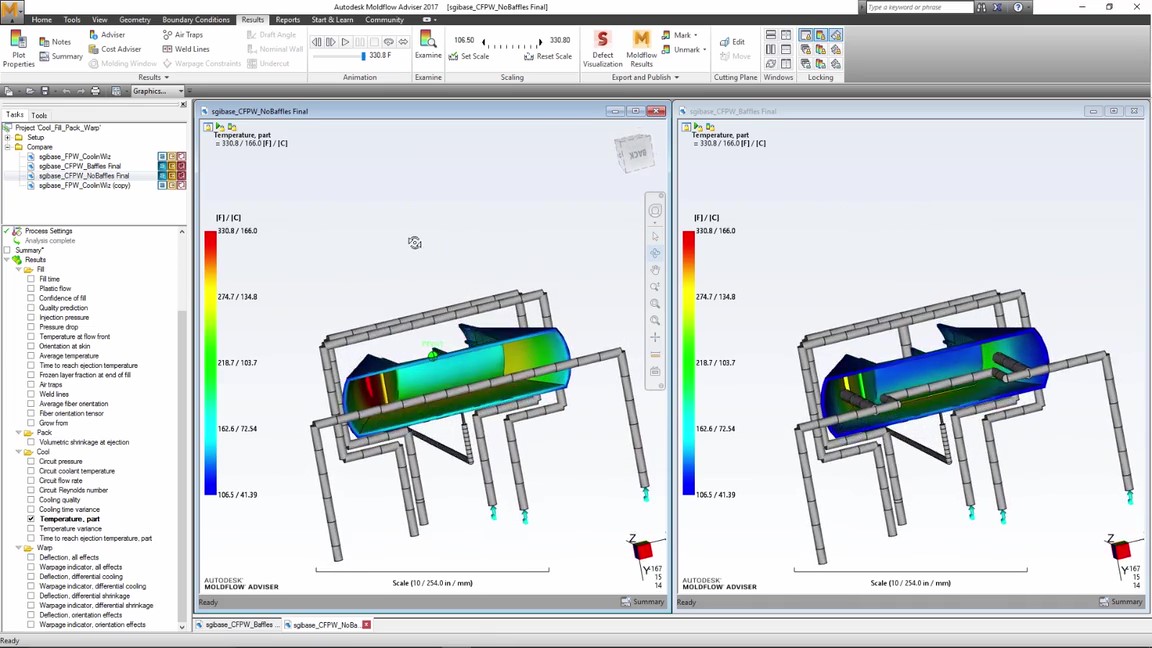This screenshot has width=1152, height=648.
Task: Select sgibase_CFPW_Baffles Final study
Action: (79, 166)
